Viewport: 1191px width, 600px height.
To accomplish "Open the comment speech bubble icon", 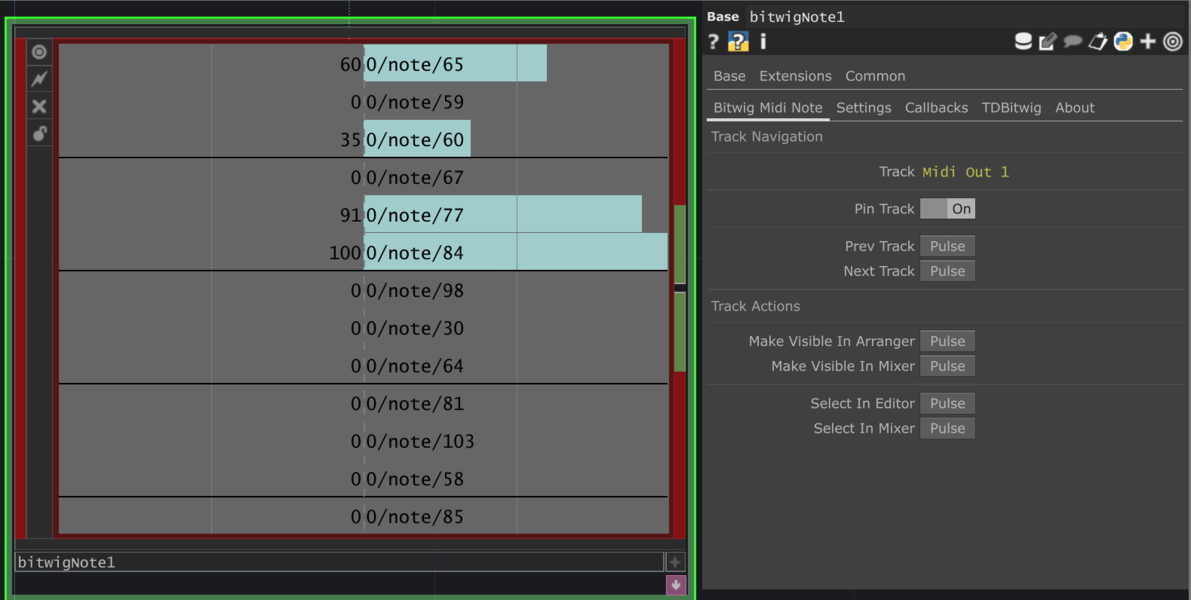I will [1073, 42].
